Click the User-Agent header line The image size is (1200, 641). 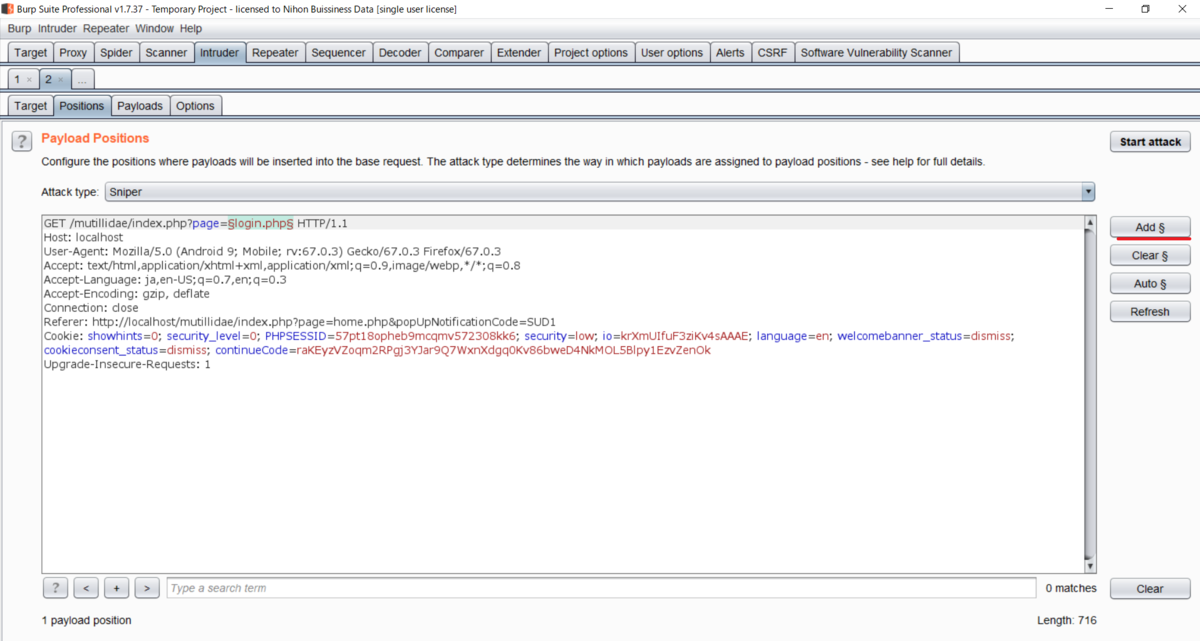tap(272, 251)
